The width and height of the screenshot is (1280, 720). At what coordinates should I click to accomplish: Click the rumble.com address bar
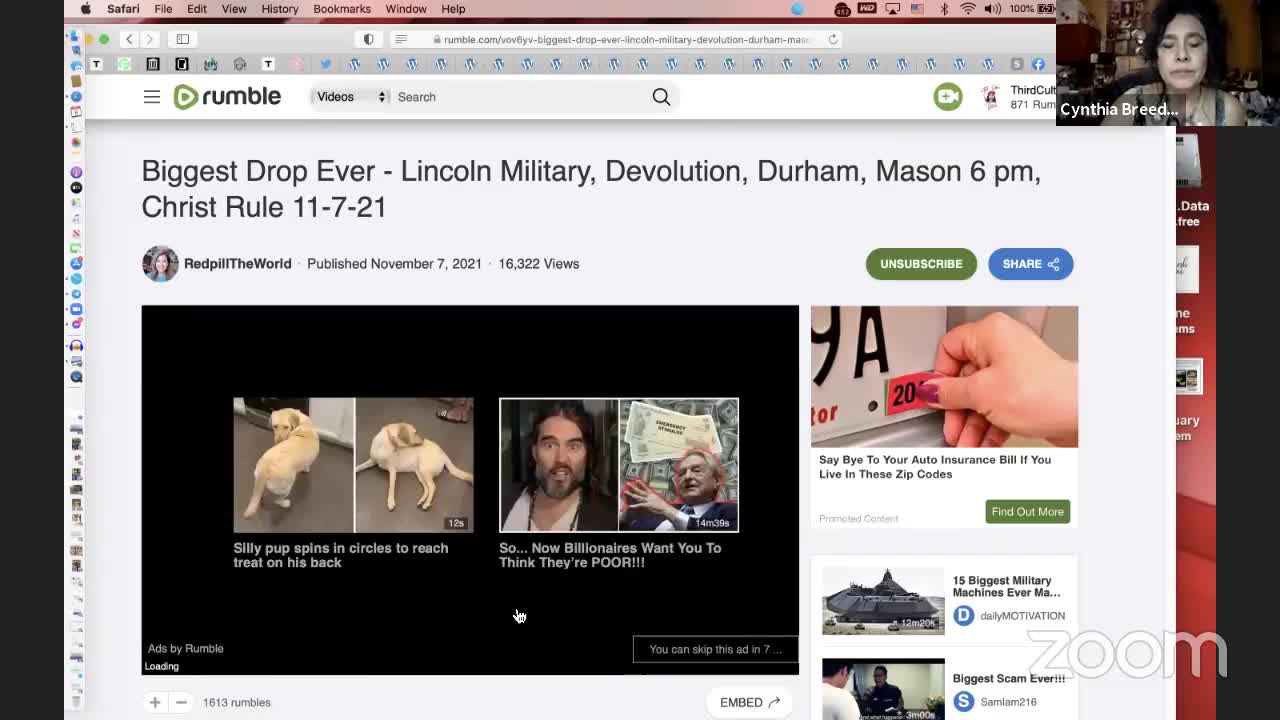click(620, 39)
